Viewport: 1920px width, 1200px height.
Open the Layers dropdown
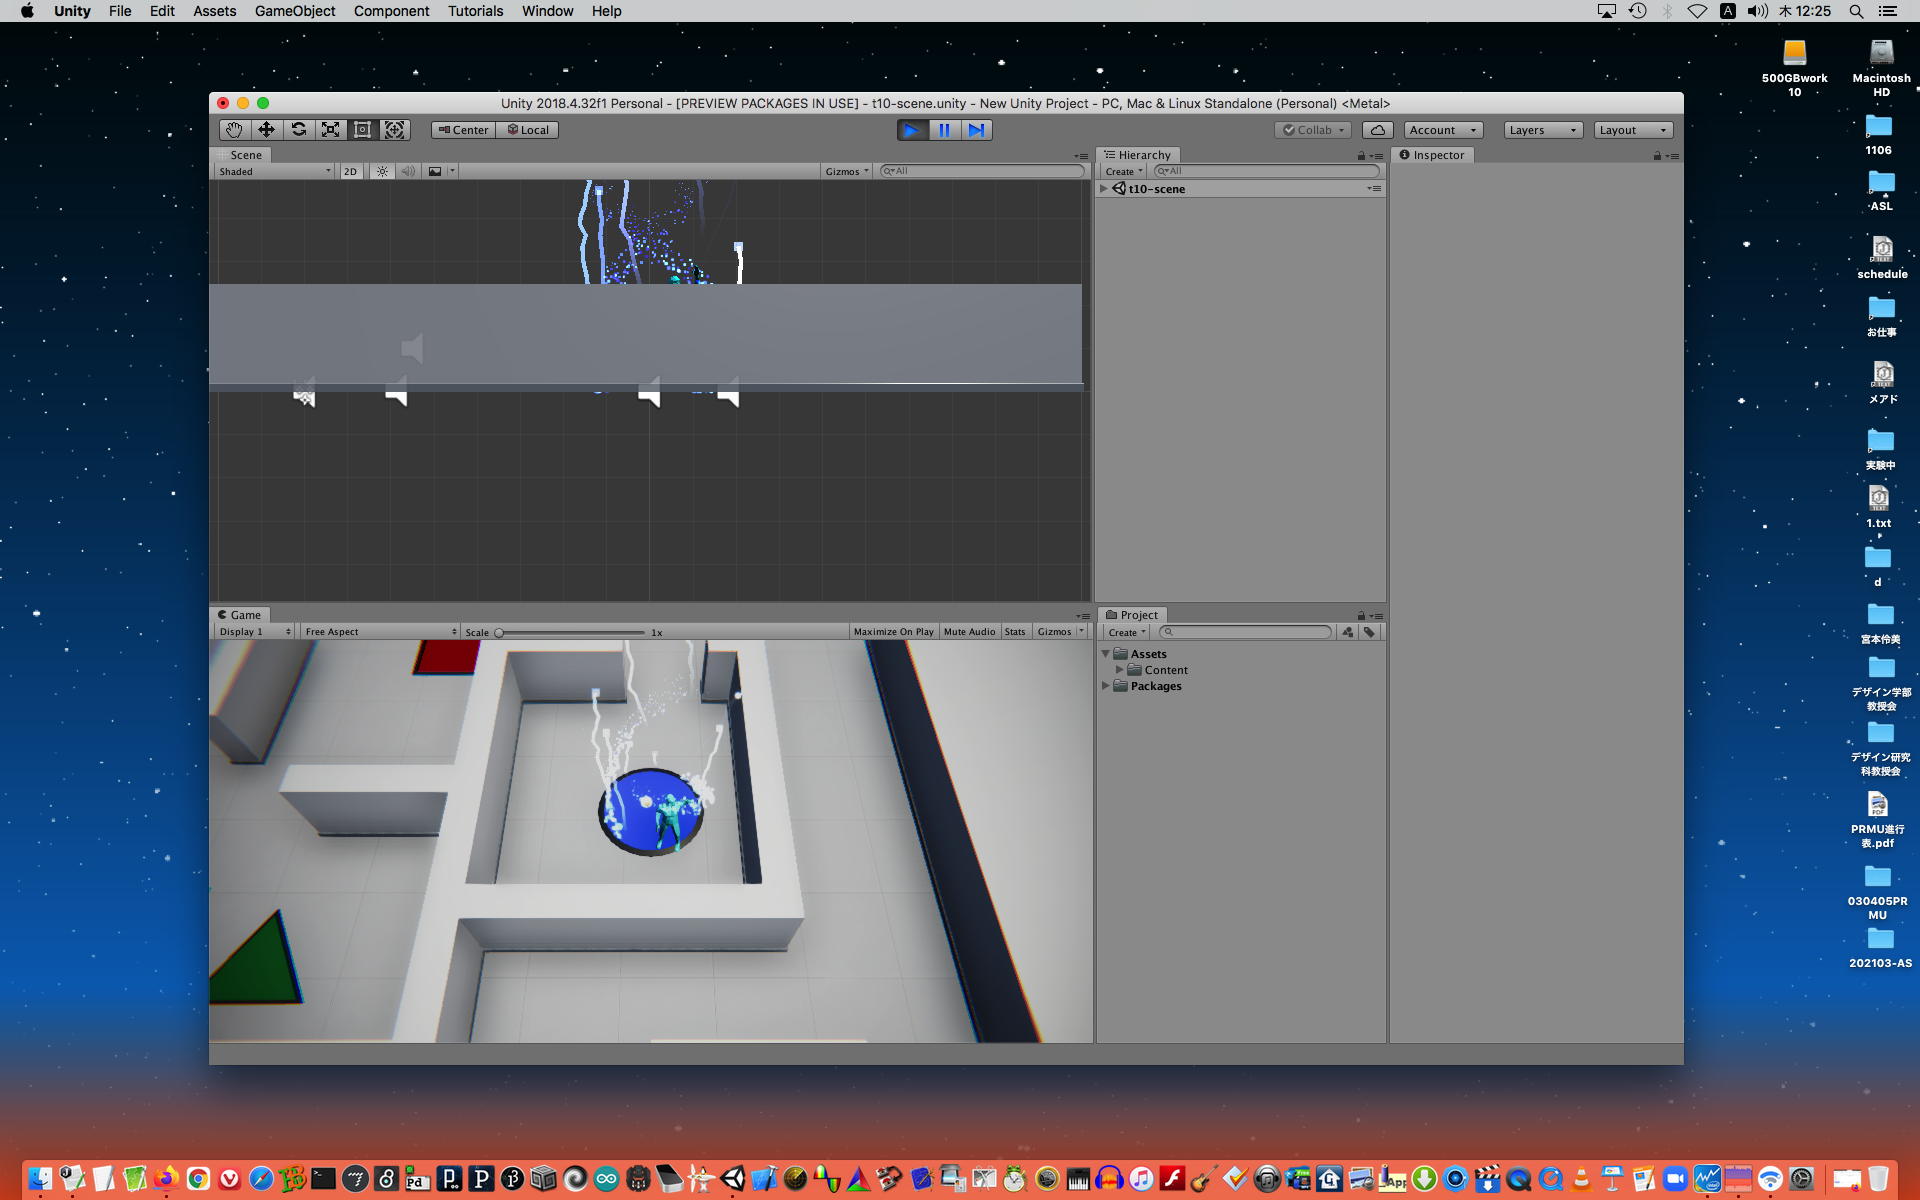1542,130
